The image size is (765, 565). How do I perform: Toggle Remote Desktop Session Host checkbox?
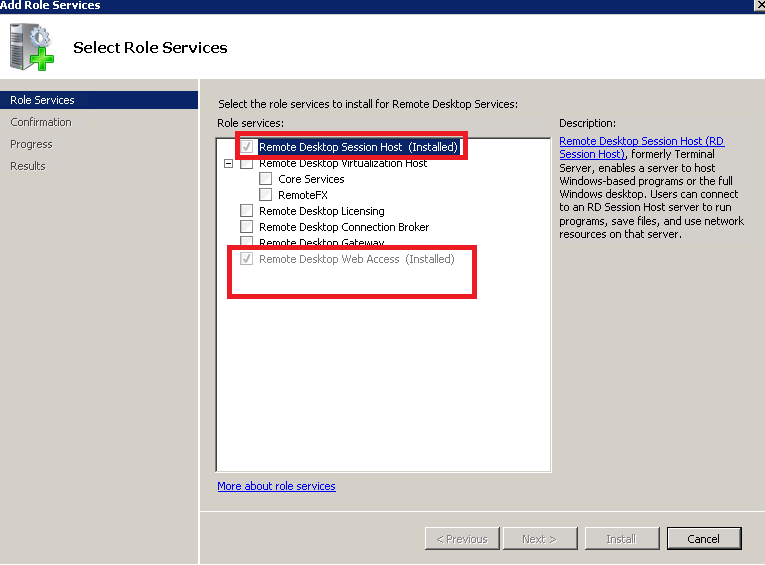(247, 146)
